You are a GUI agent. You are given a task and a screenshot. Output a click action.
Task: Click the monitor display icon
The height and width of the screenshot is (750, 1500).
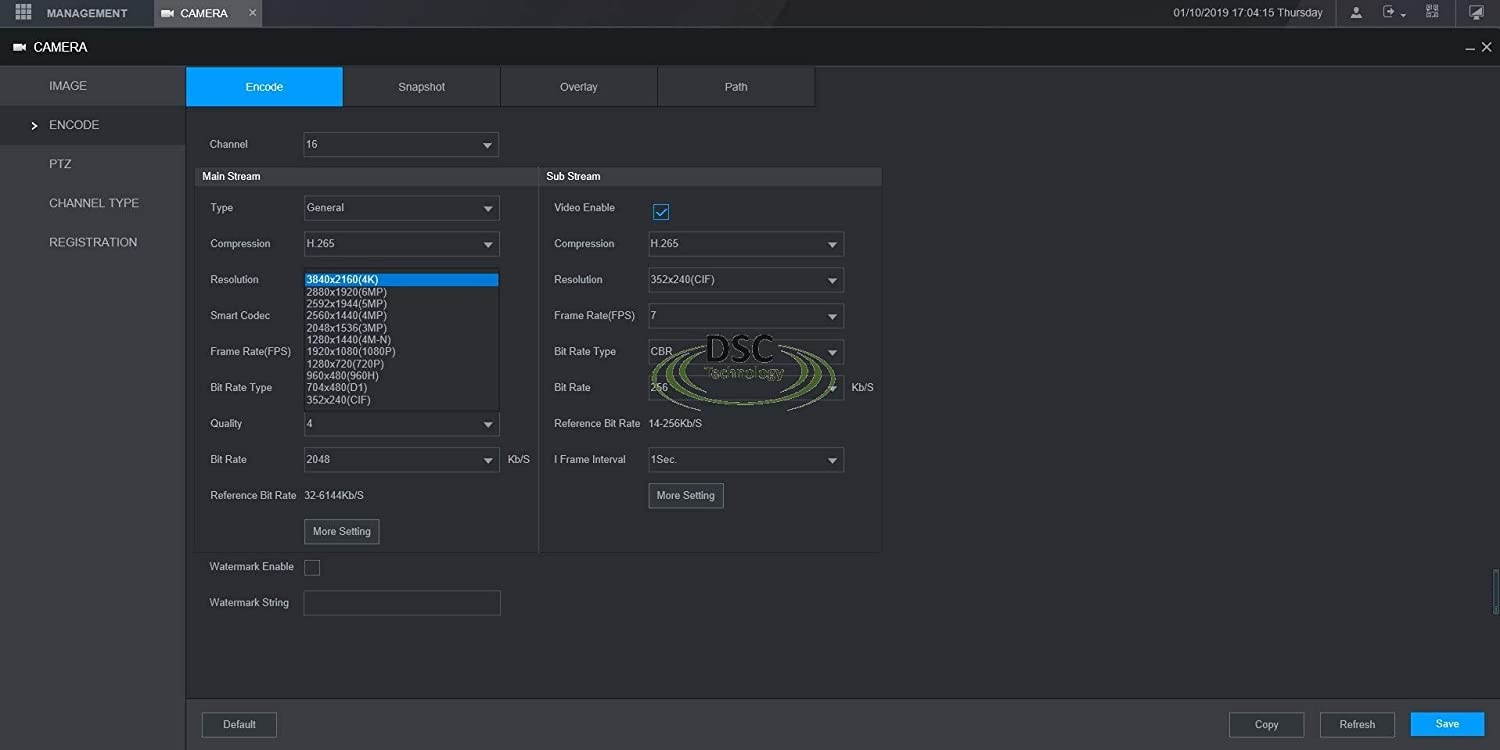point(1476,13)
